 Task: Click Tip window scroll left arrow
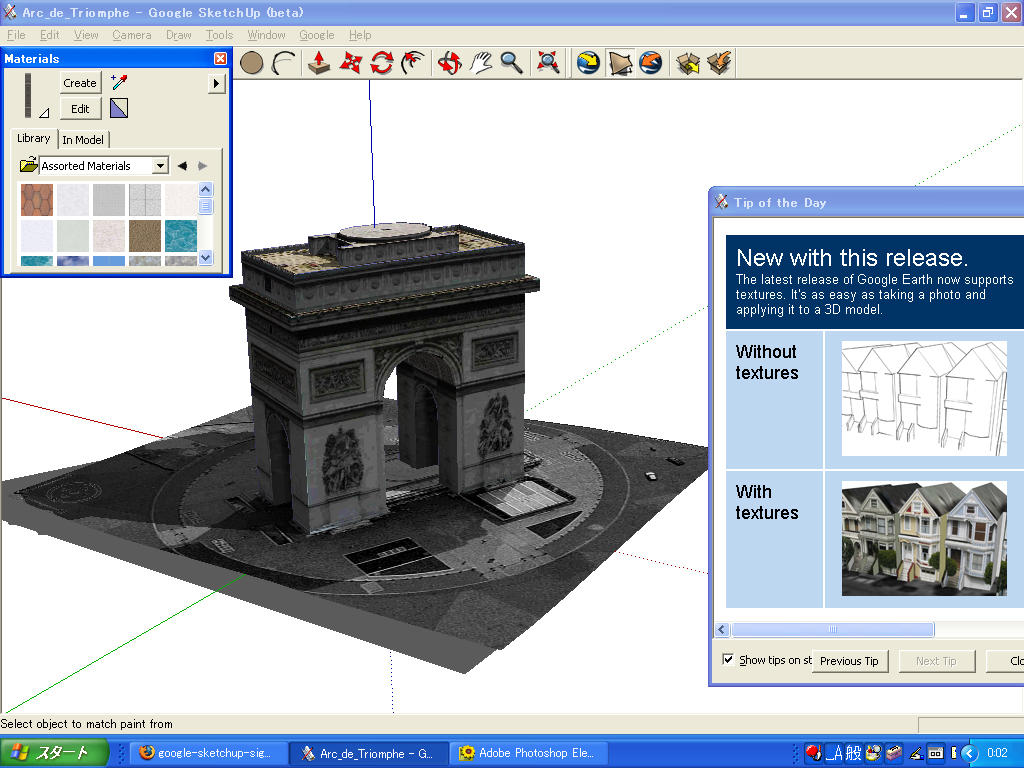(722, 630)
